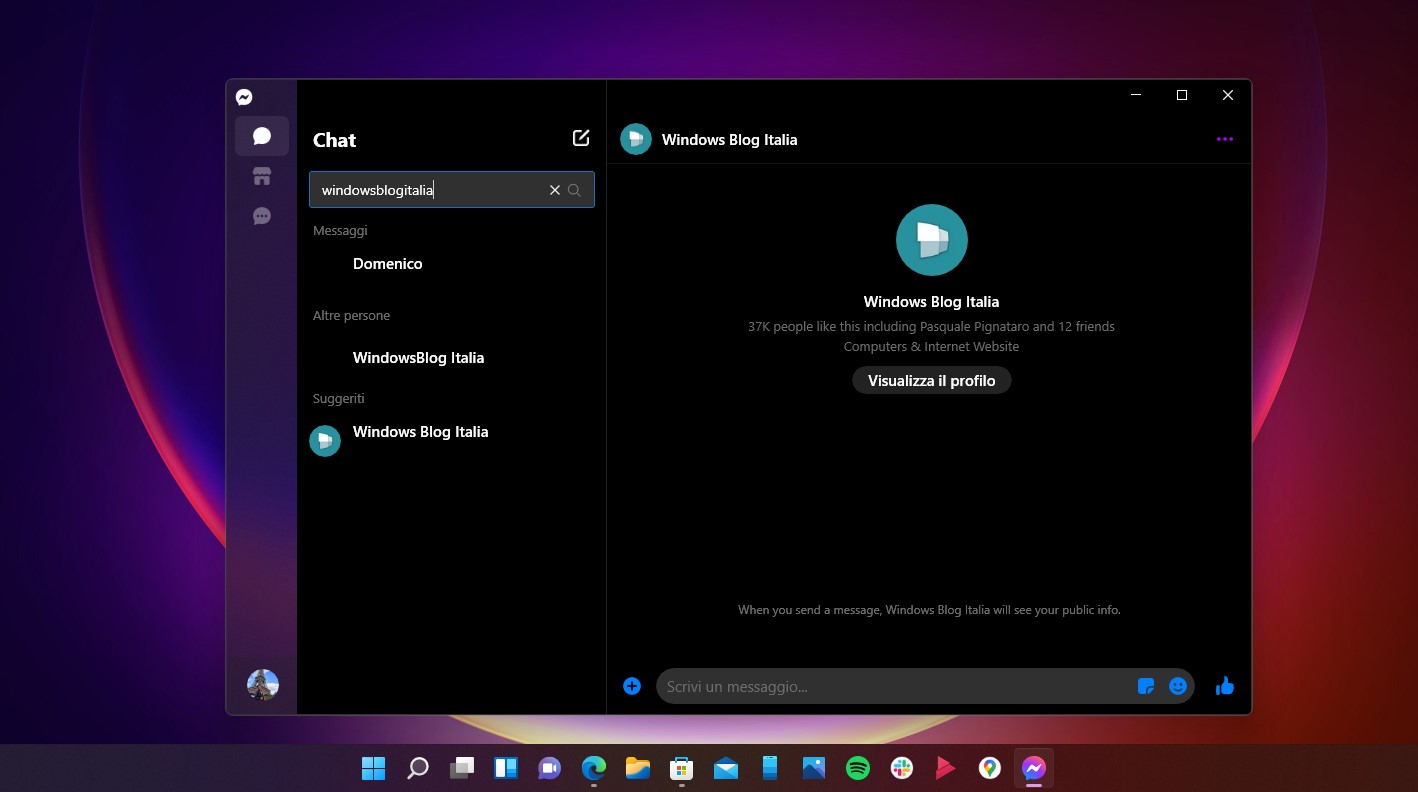
Task: Open the Photos app from the taskbar
Action: 814,768
